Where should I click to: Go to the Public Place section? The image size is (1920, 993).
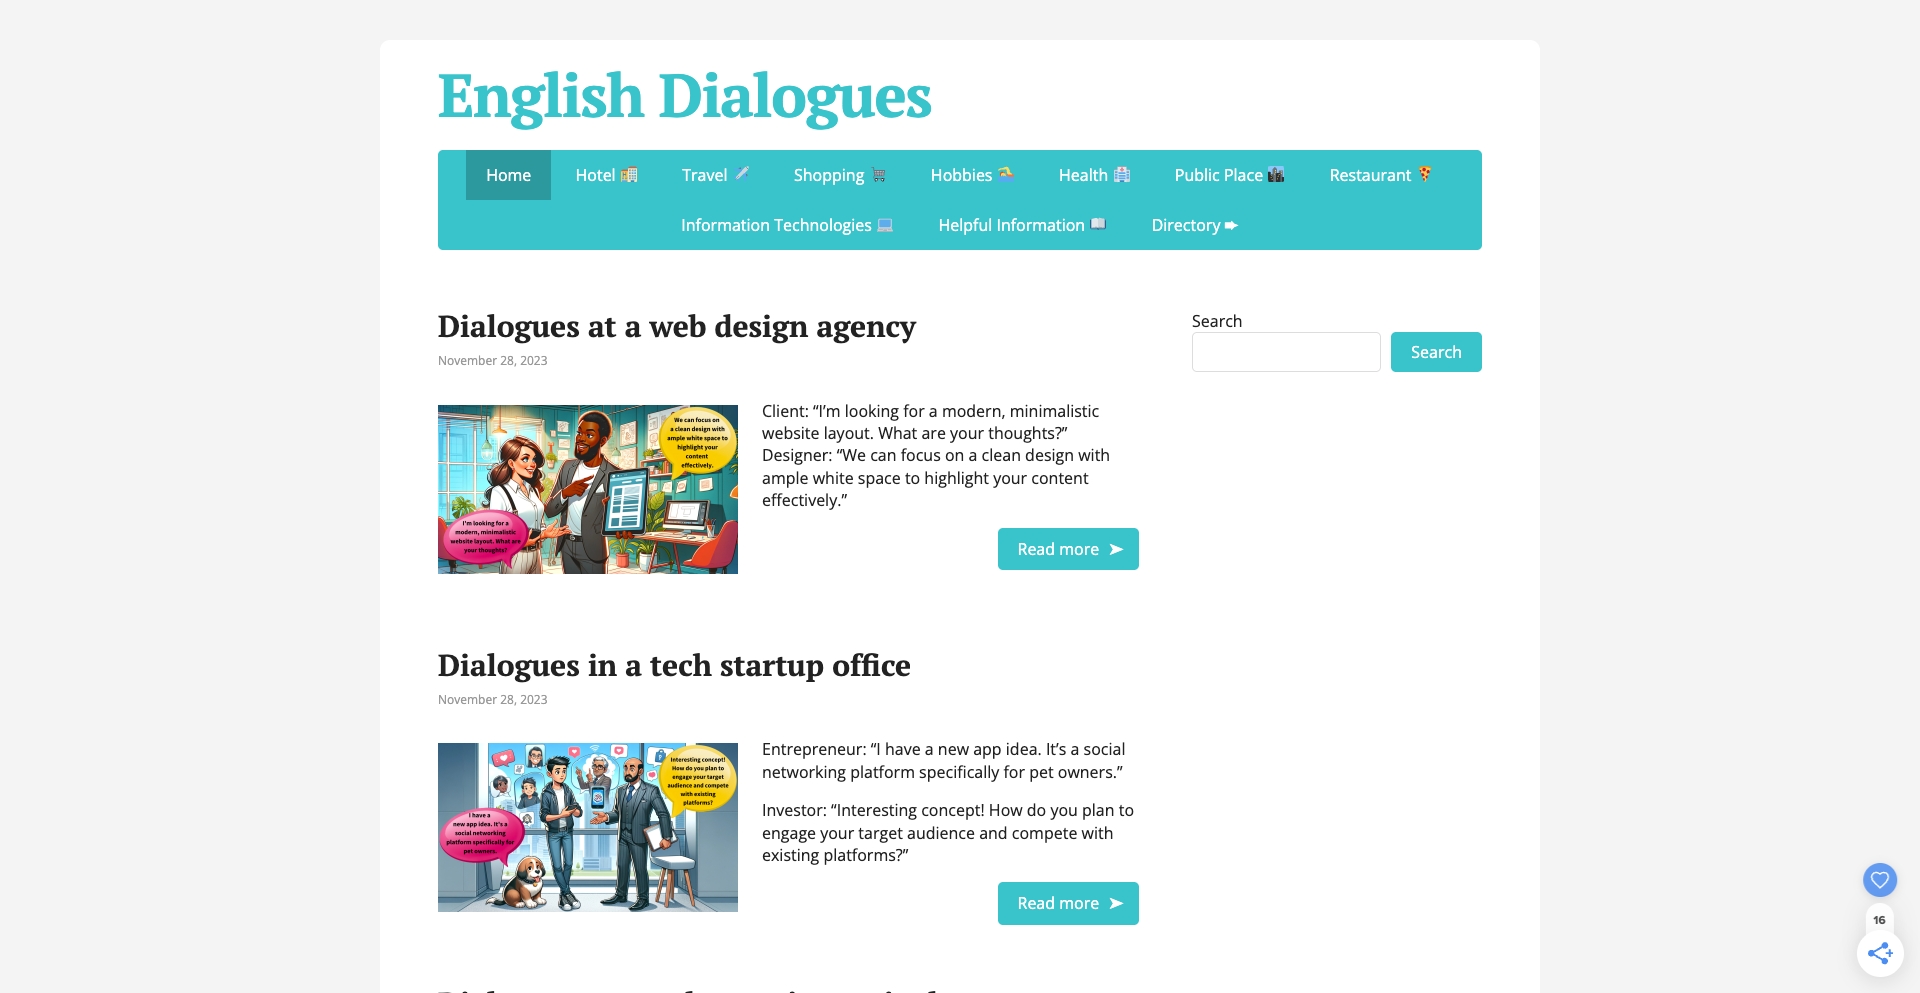point(1229,175)
